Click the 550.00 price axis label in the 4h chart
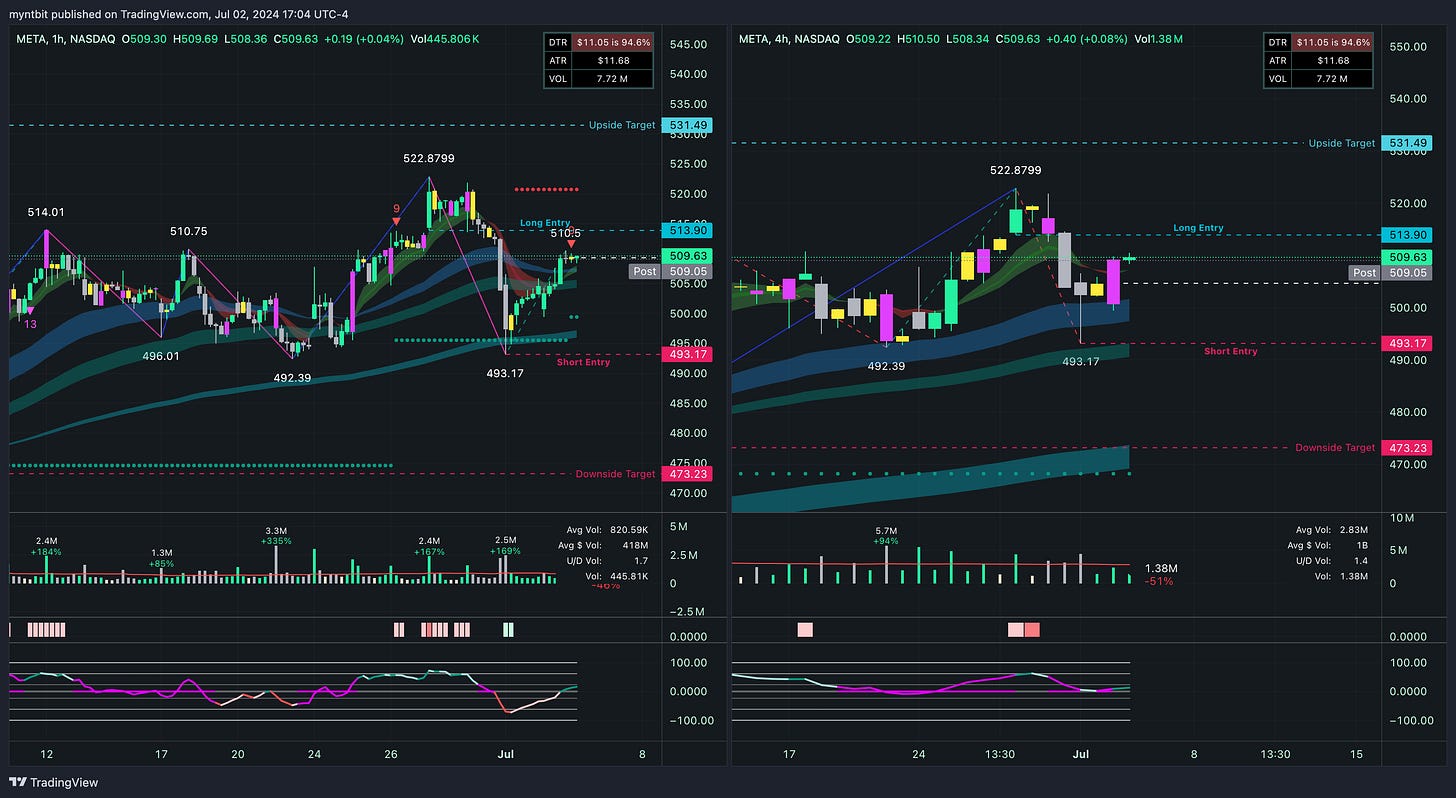The width and height of the screenshot is (1456, 798). (x=1408, y=47)
